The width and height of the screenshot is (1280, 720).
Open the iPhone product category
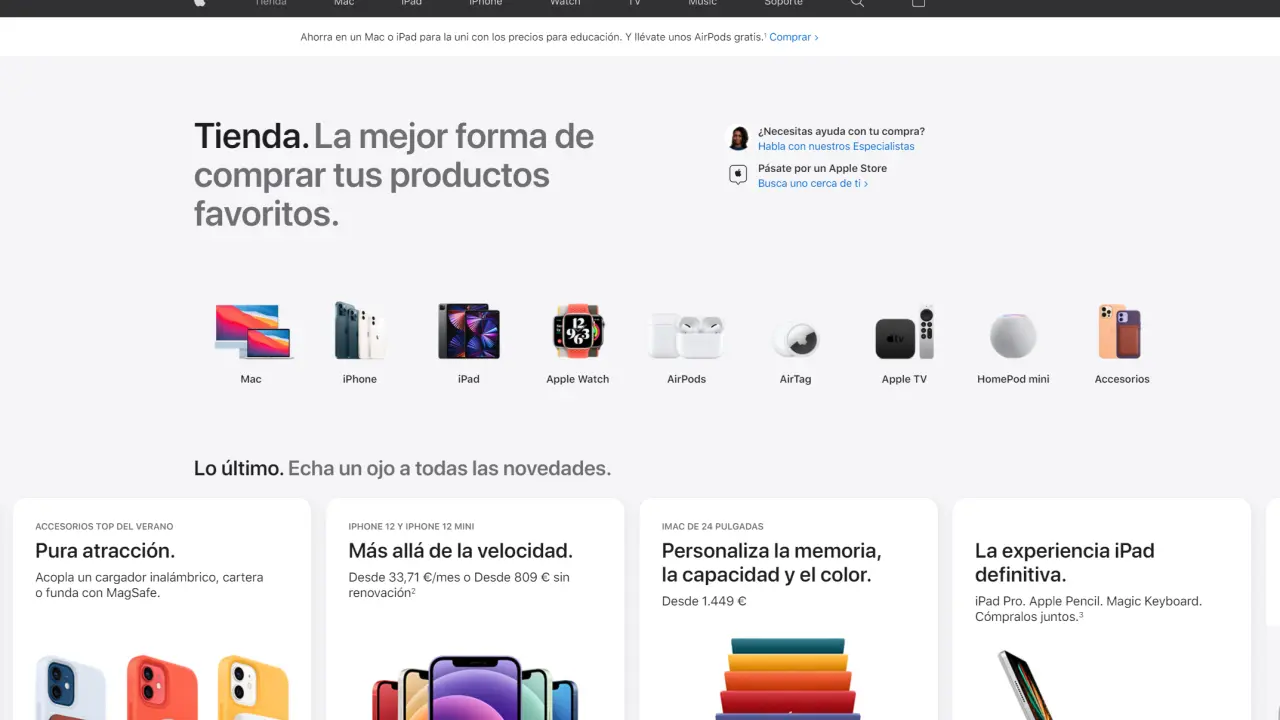[360, 333]
